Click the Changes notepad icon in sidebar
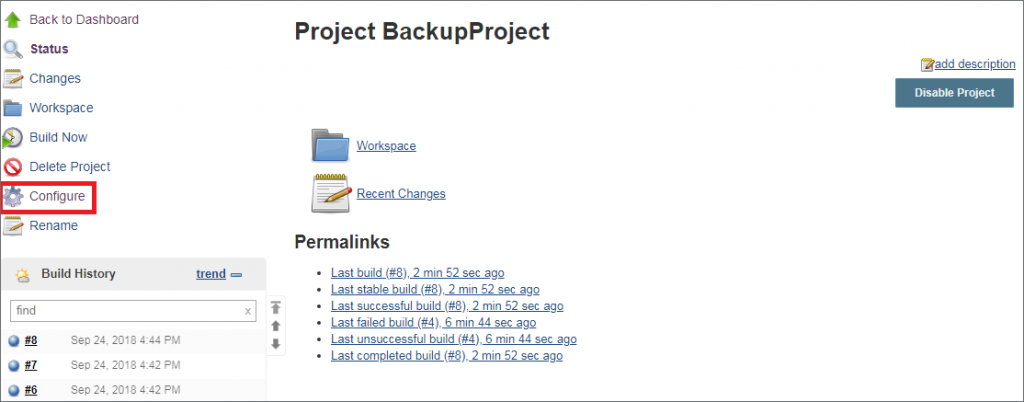The width and height of the screenshot is (1024, 402). [13, 78]
